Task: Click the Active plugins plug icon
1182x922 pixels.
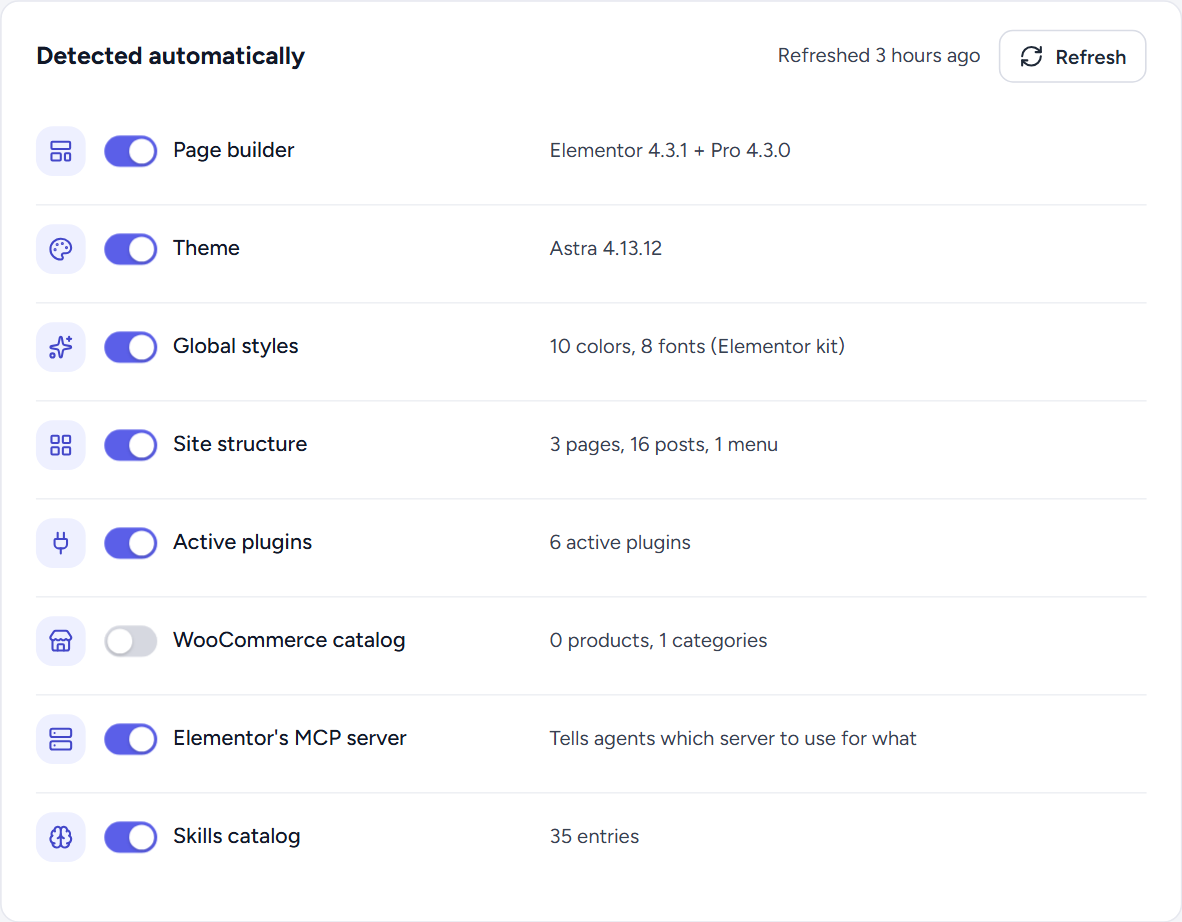Action: [x=60, y=543]
